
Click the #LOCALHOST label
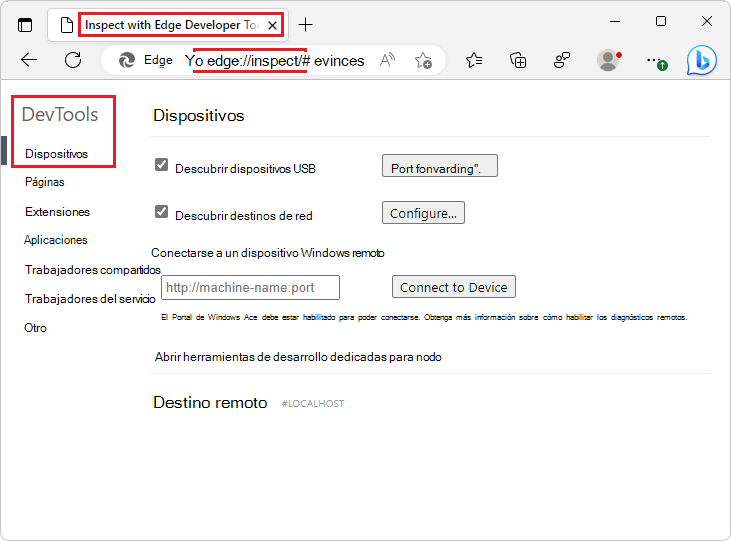pyautogui.click(x=313, y=404)
